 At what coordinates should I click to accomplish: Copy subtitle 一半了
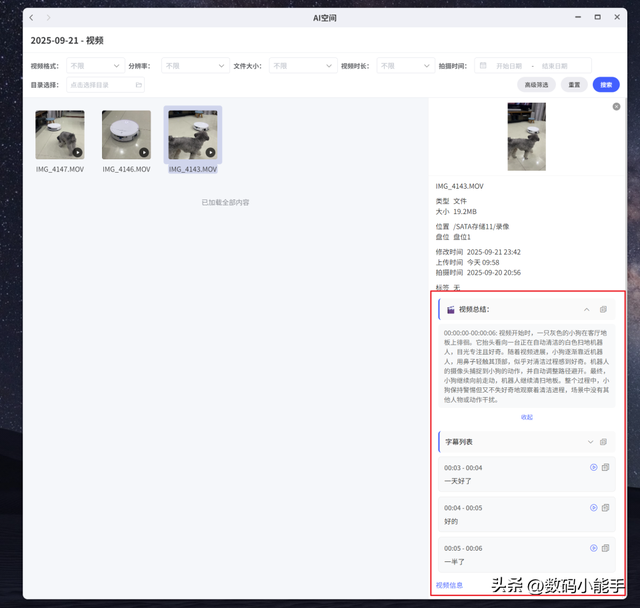[605, 548]
